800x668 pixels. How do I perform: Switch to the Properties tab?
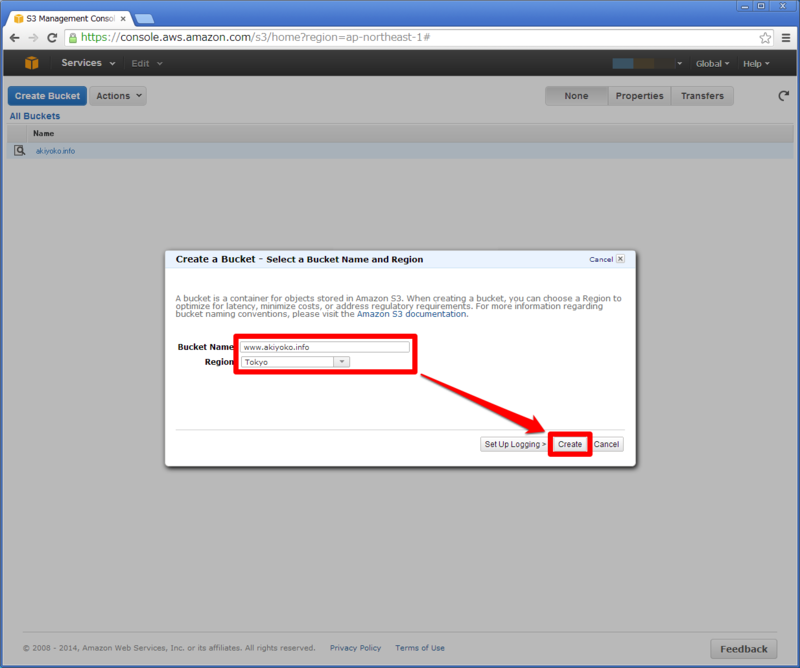(639, 96)
